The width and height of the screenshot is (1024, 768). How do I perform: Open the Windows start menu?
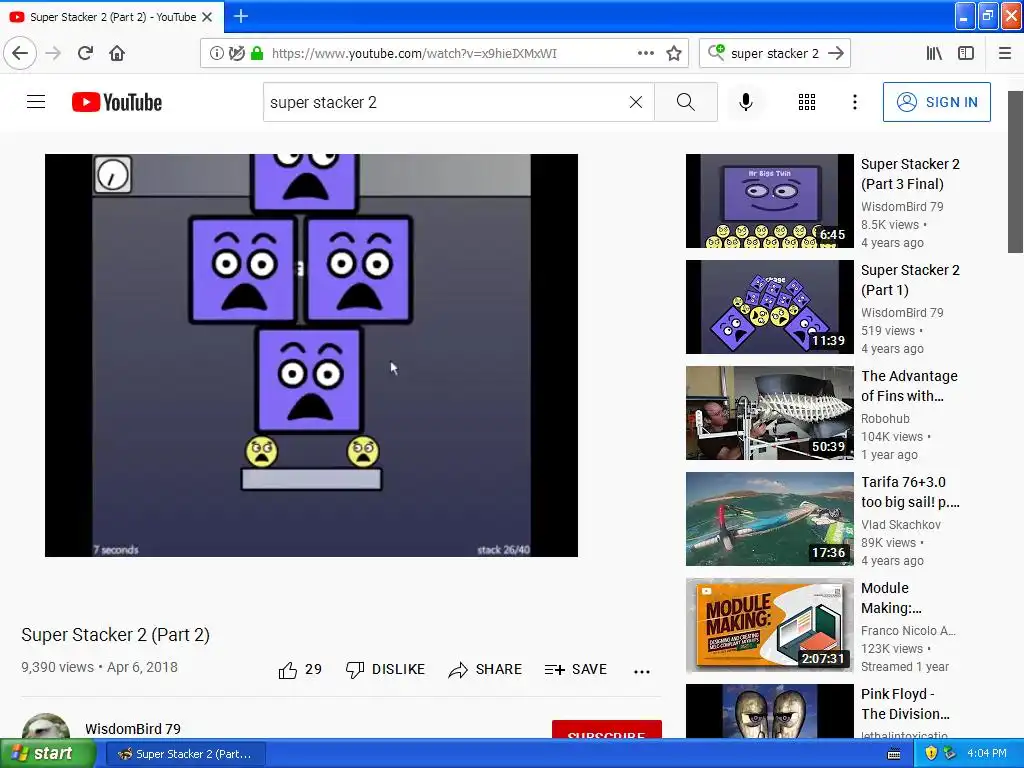point(46,754)
